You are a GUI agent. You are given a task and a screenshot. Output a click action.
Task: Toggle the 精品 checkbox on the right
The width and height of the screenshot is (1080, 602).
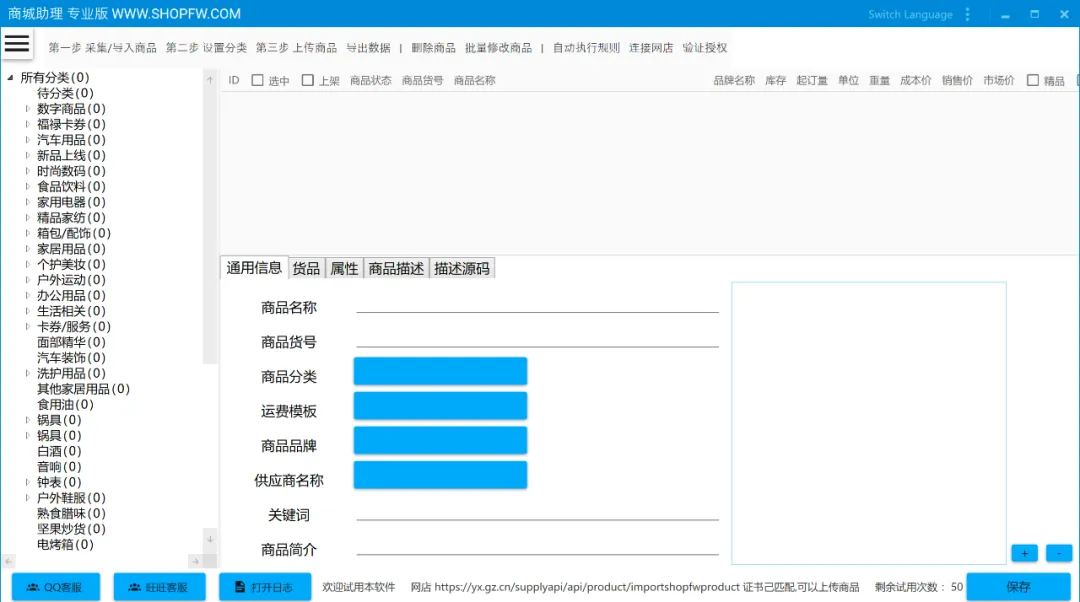tap(1031, 80)
